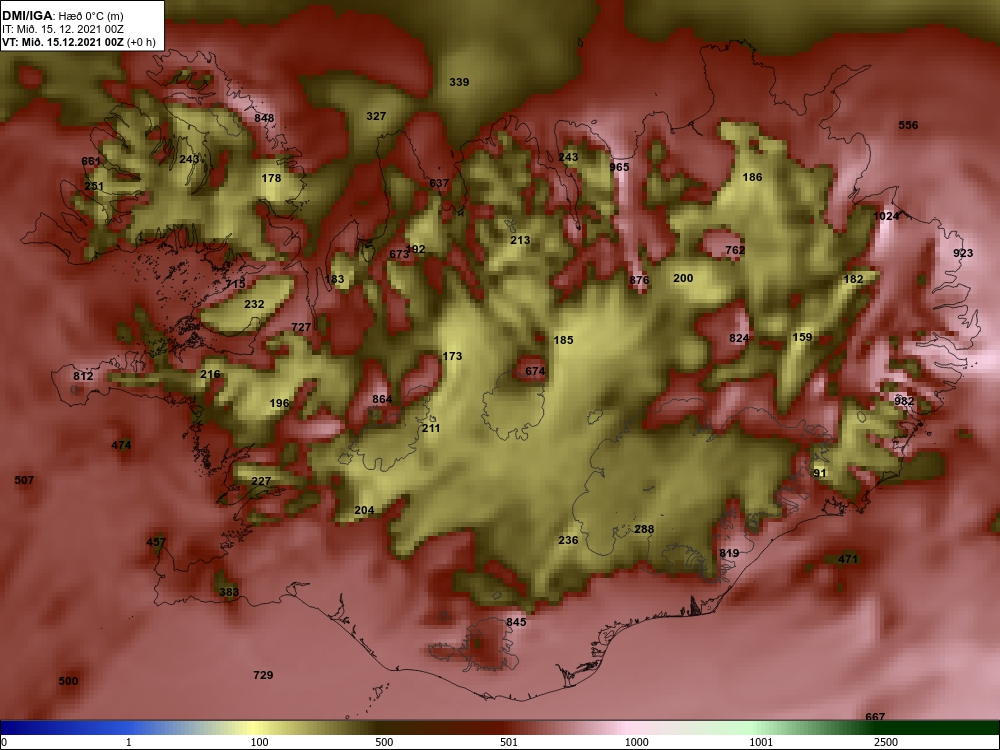Screen dimensions: 1000x750
Task: Select the 474 offshore value
Action: tap(121, 445)
